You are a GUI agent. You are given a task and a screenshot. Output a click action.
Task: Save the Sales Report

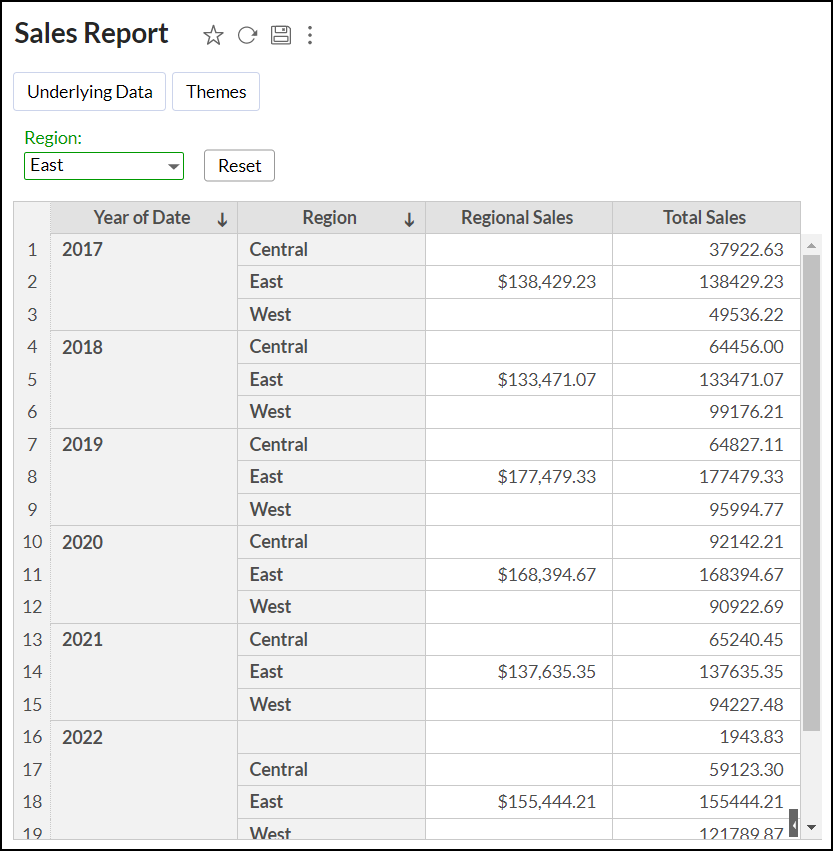(280, 34)
